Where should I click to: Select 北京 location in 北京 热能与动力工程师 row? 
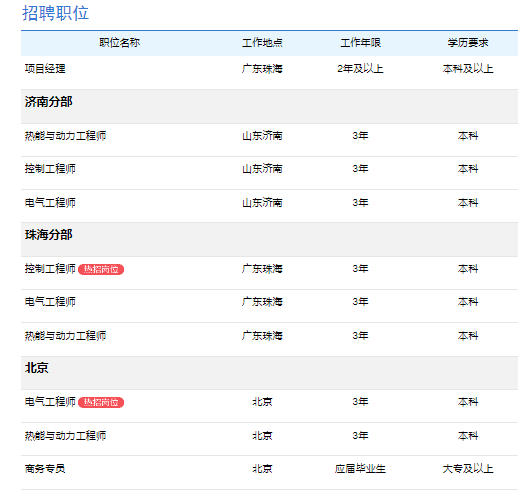(x=262, y=436)
